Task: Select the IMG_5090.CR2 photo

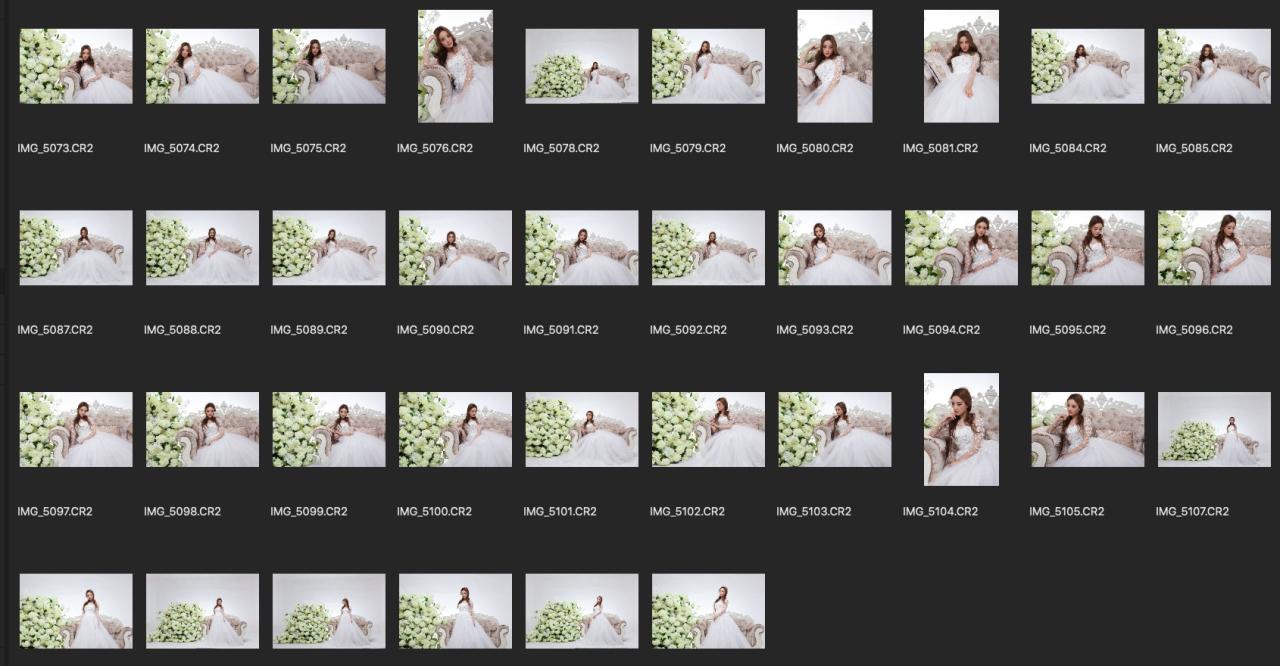Action: pos(455,247)
